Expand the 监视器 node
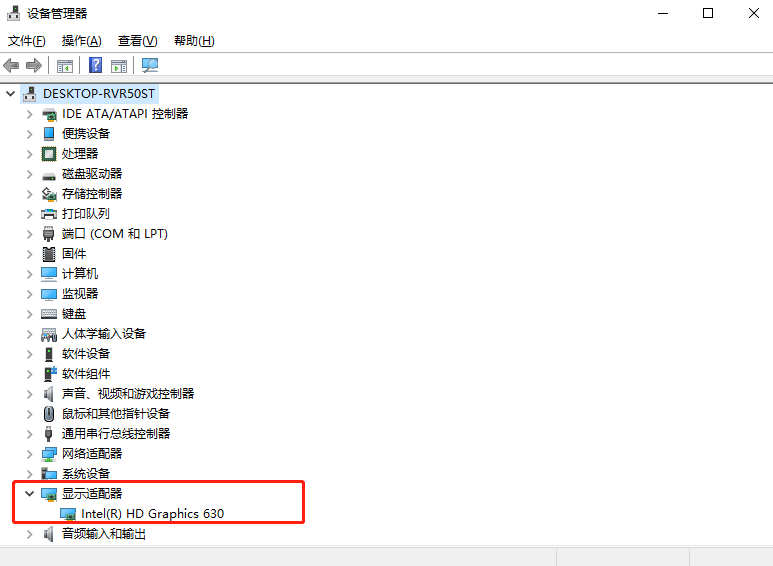The width and height of the screenshot is (773, 566). (x=30, y=294)
